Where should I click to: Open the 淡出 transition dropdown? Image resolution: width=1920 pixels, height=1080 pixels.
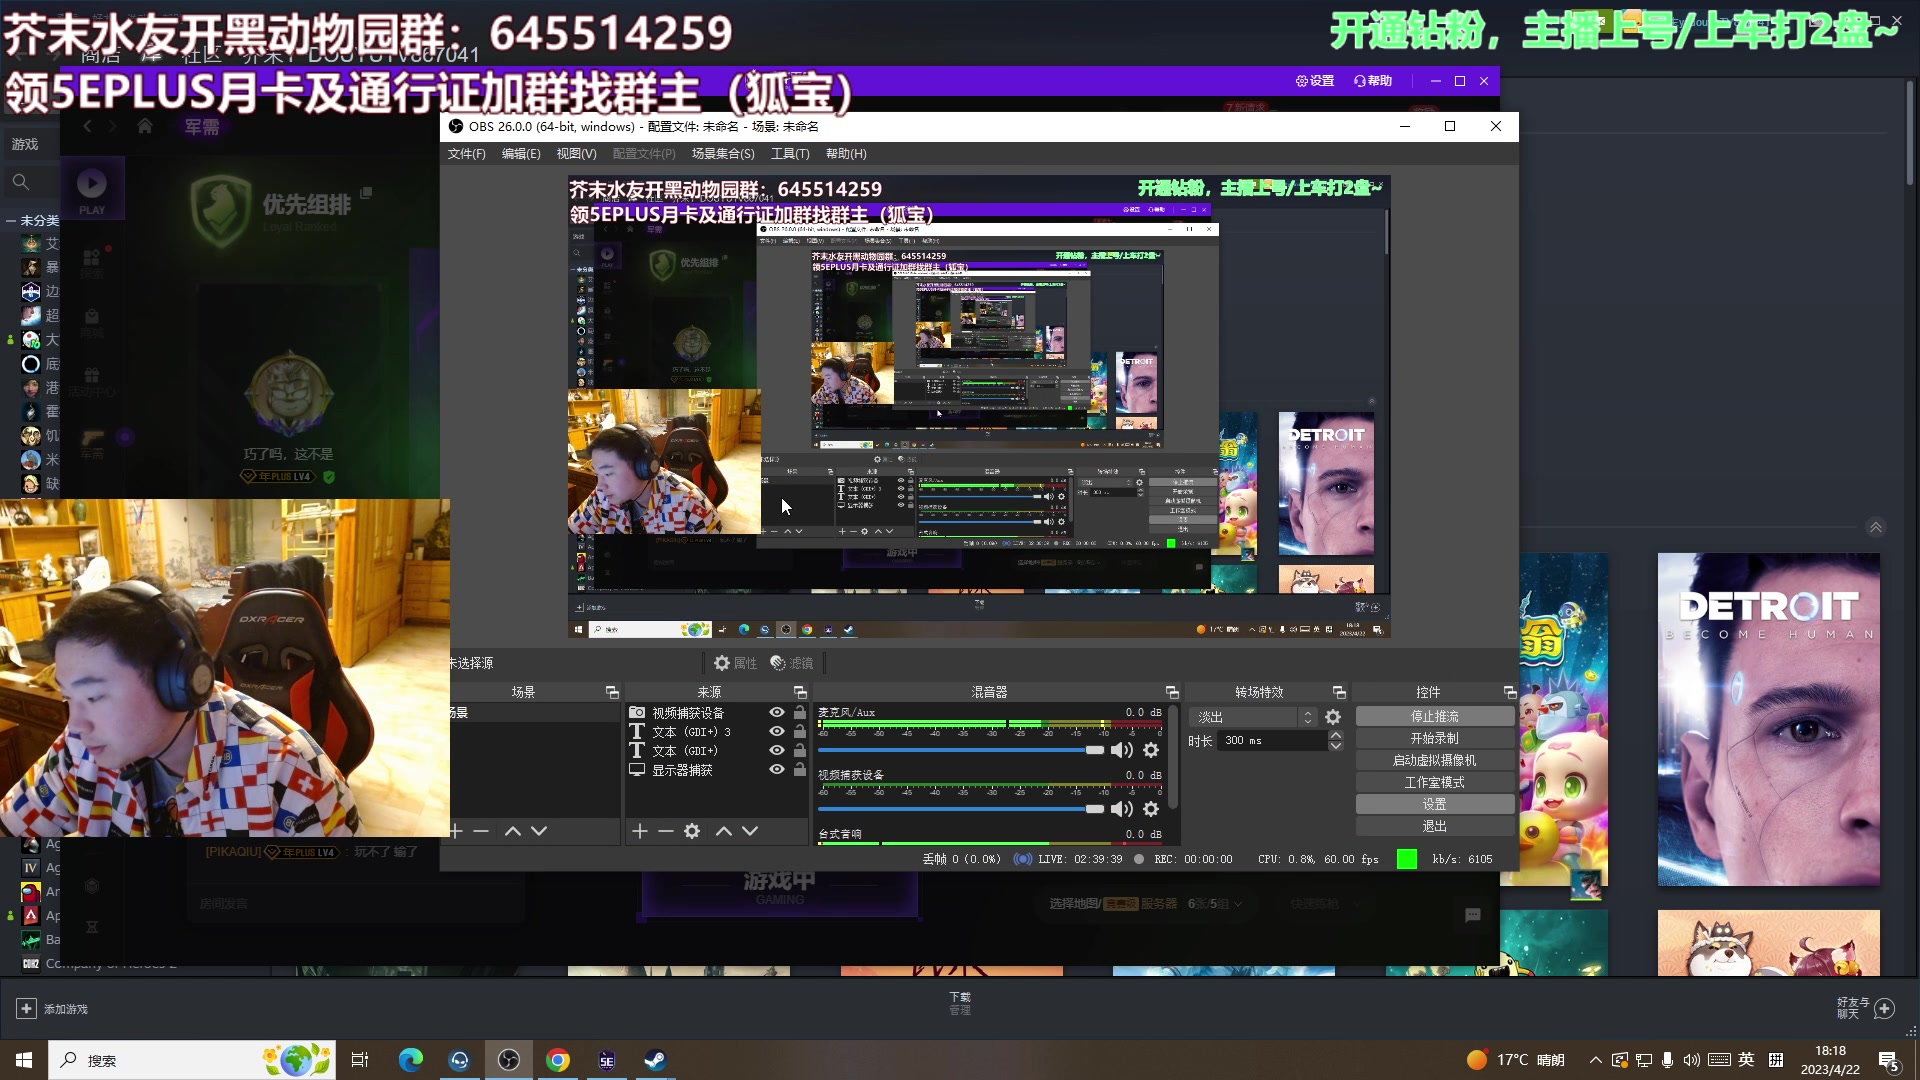pyautogui.click(x=1253, y=717)
